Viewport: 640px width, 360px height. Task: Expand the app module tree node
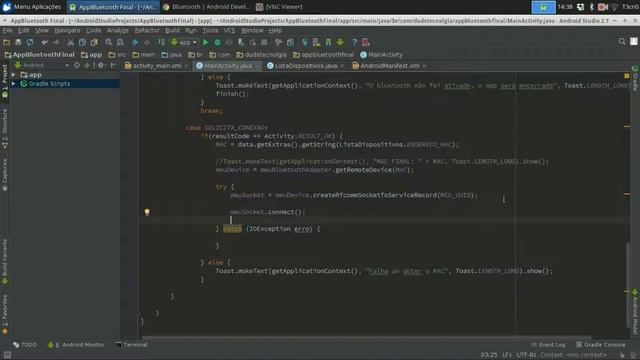(13, 75)
